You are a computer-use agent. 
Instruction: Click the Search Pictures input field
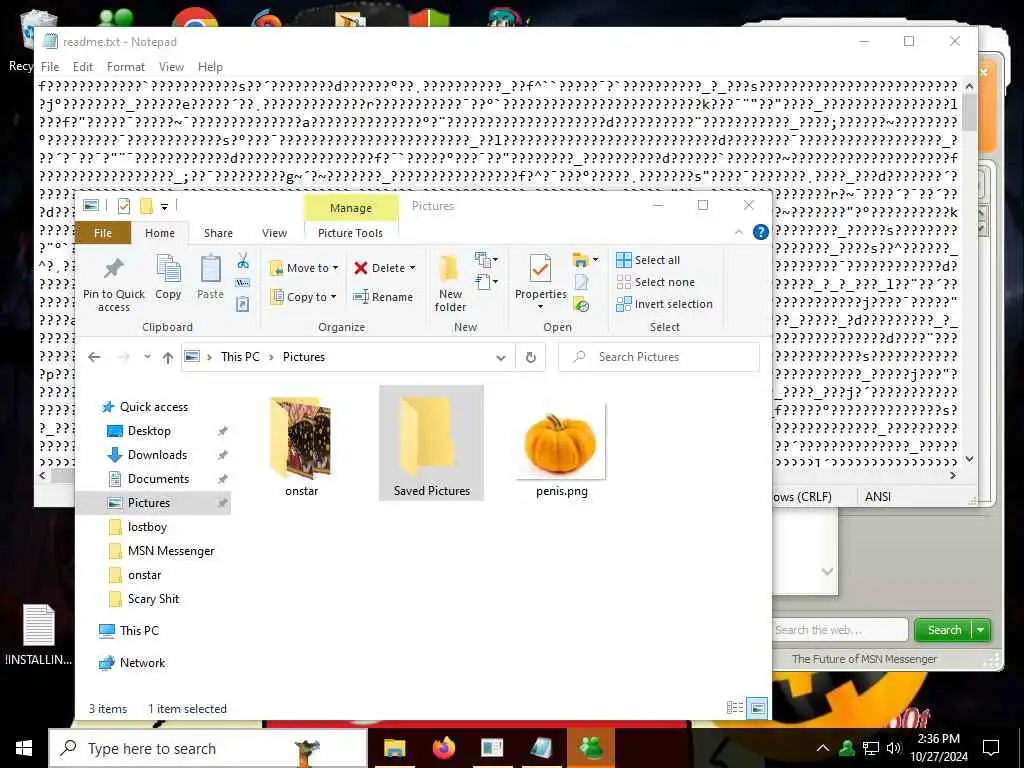click(x=659, y=357)
